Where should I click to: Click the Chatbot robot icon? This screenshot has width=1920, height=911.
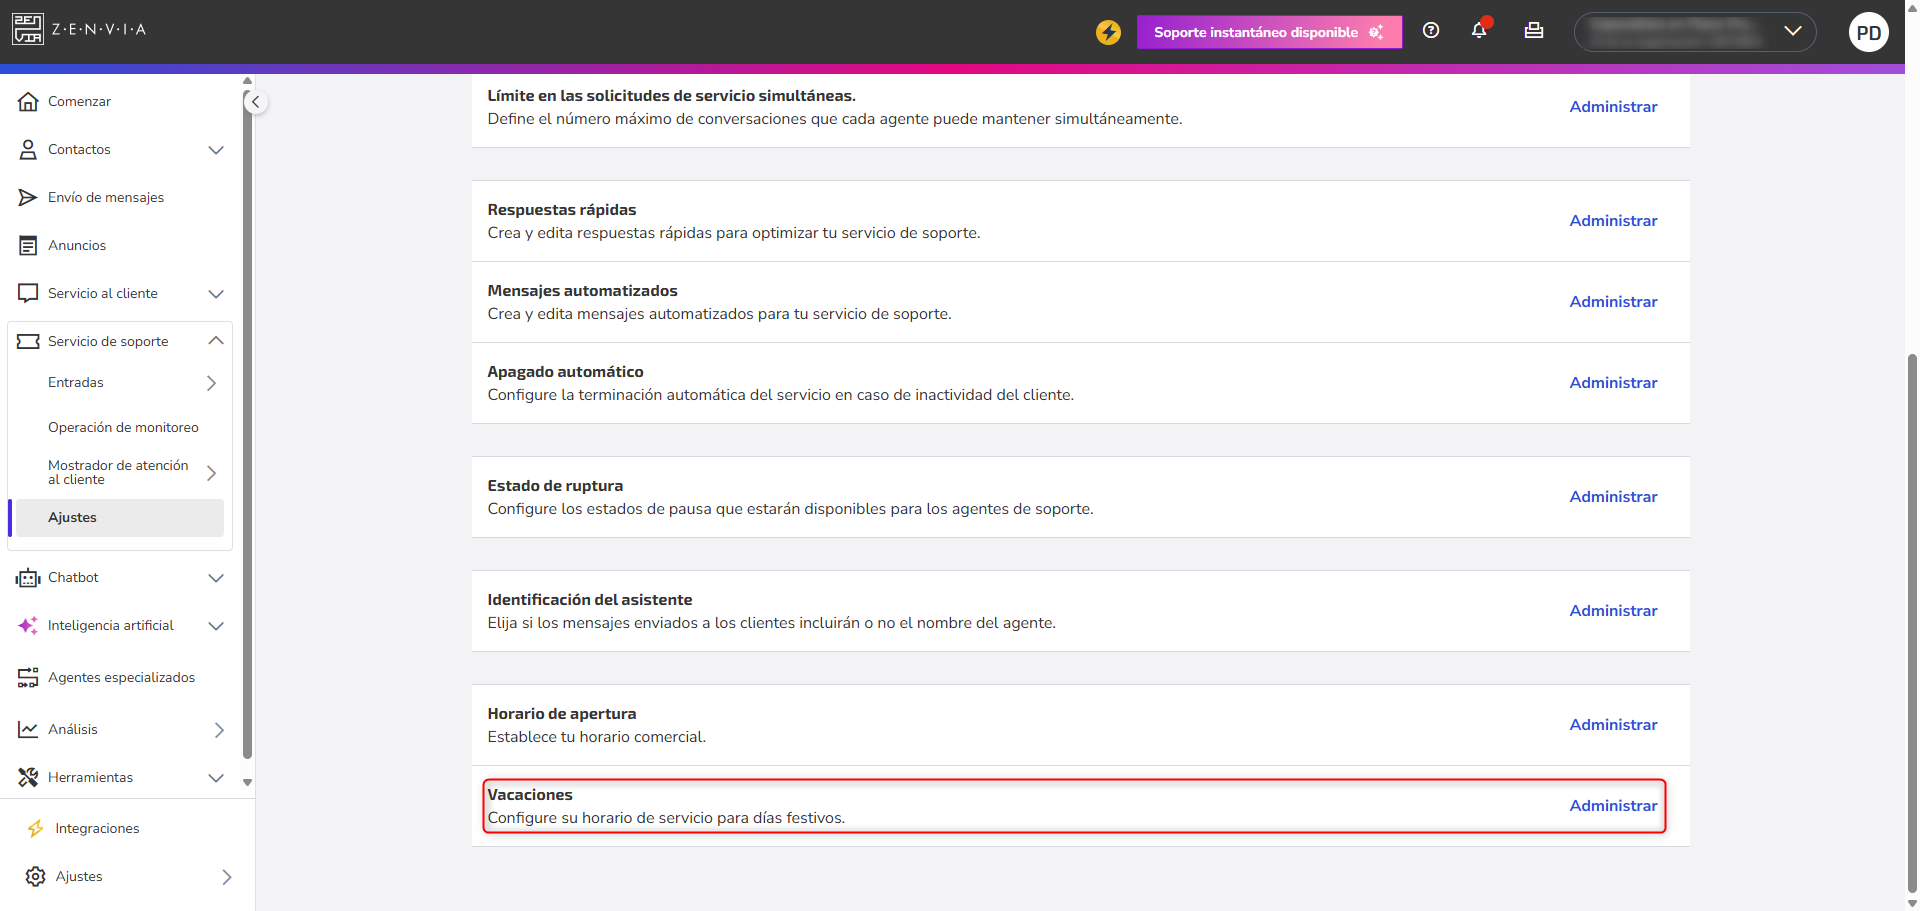(28, 578)
